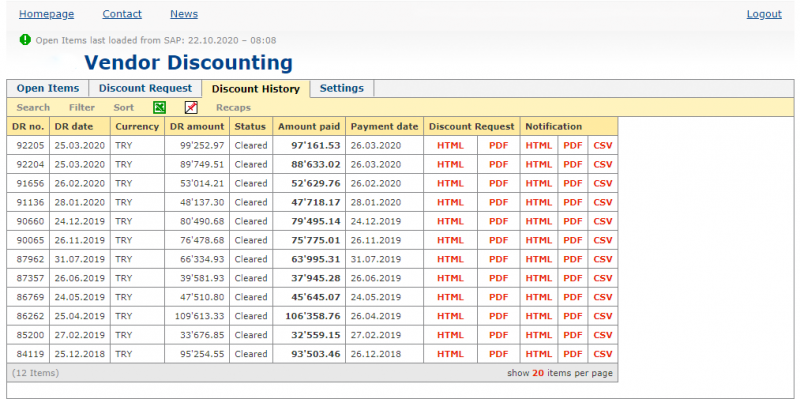Select the Discount History tab
This screenshot has height=399, width=800.
click(256, 89)
